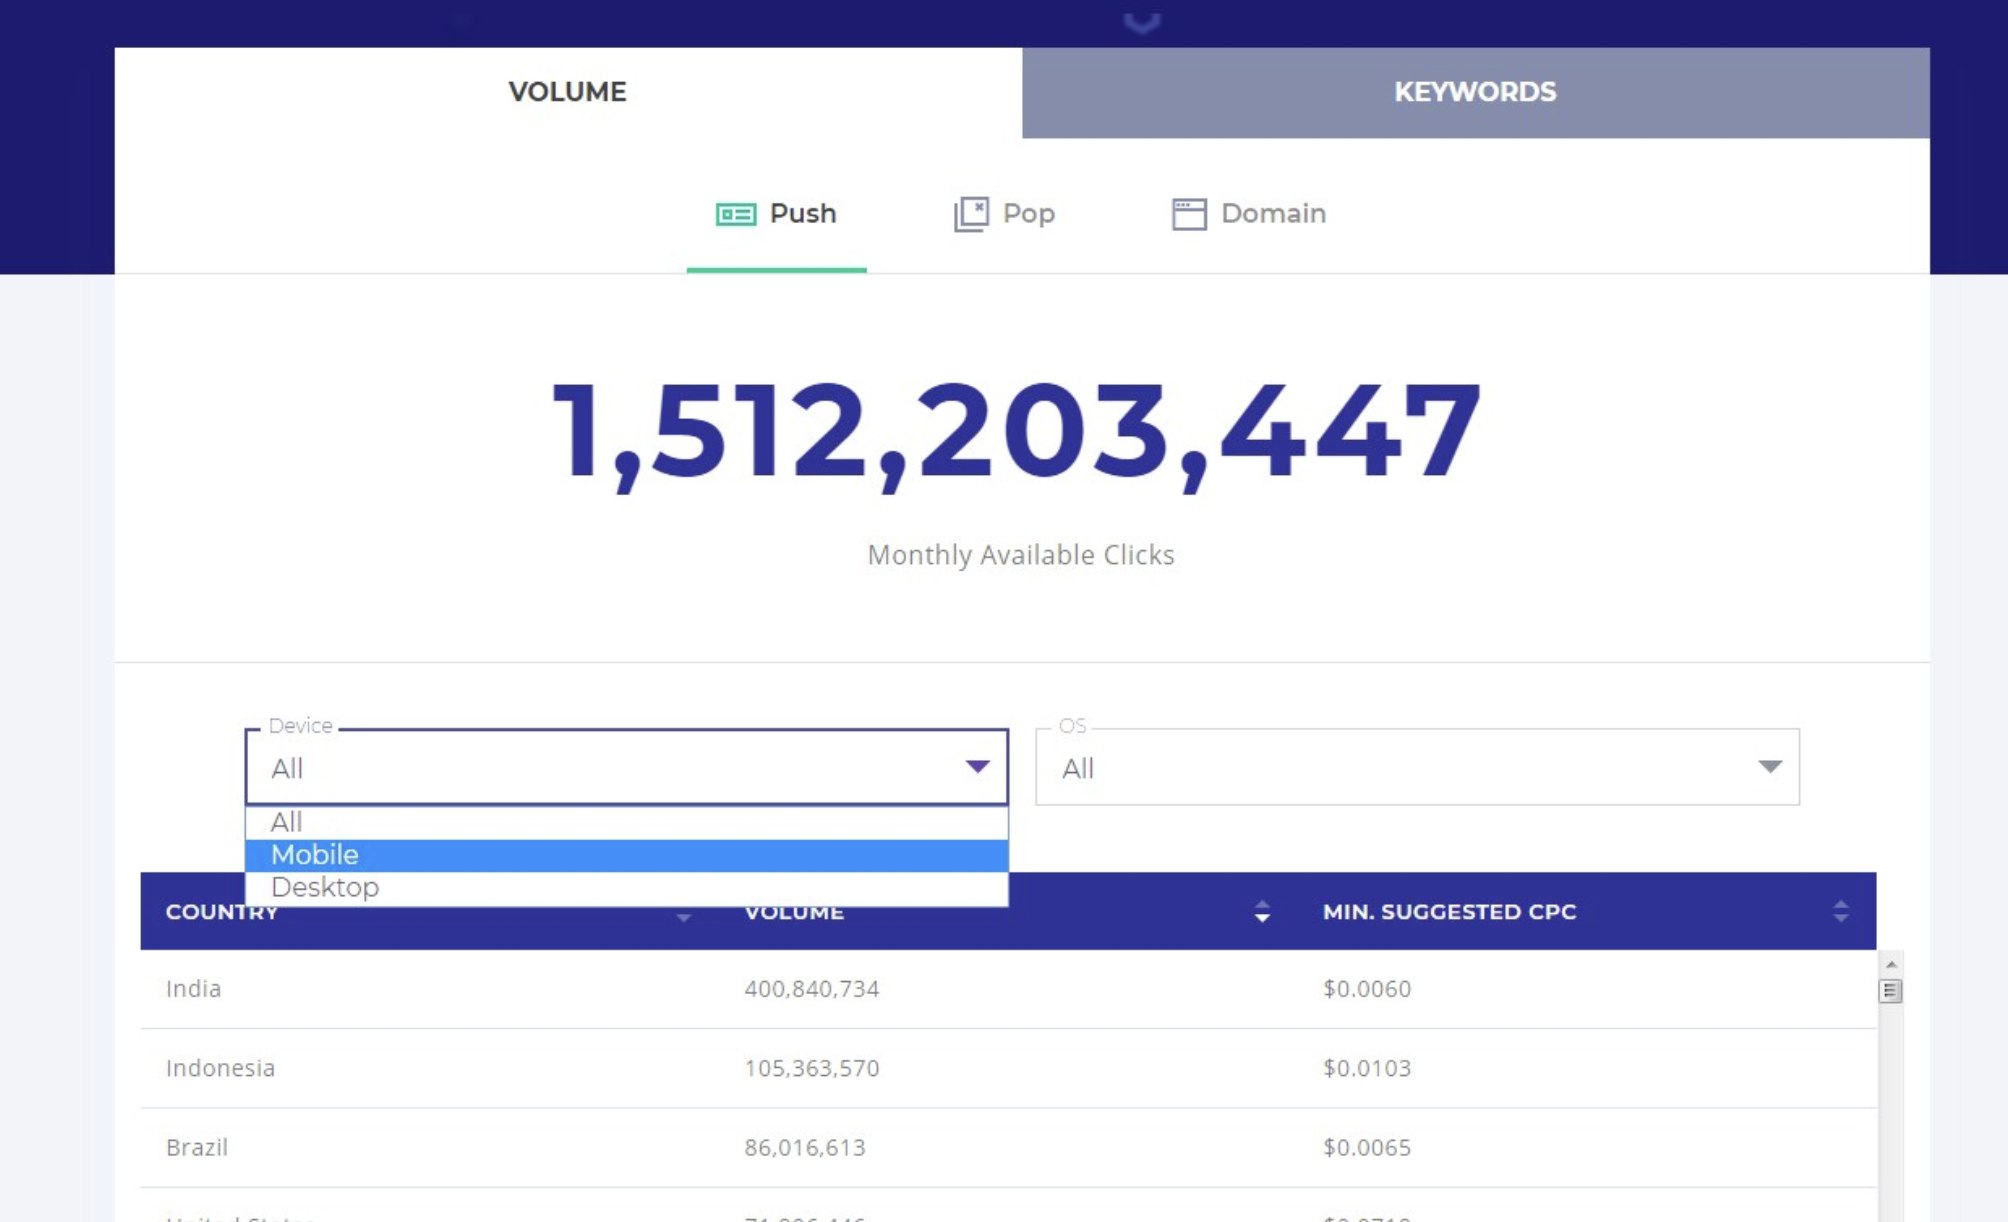Click the Brazil volume value
This screenshot has width=2008, height=1222.
[x=804, y=1148]
